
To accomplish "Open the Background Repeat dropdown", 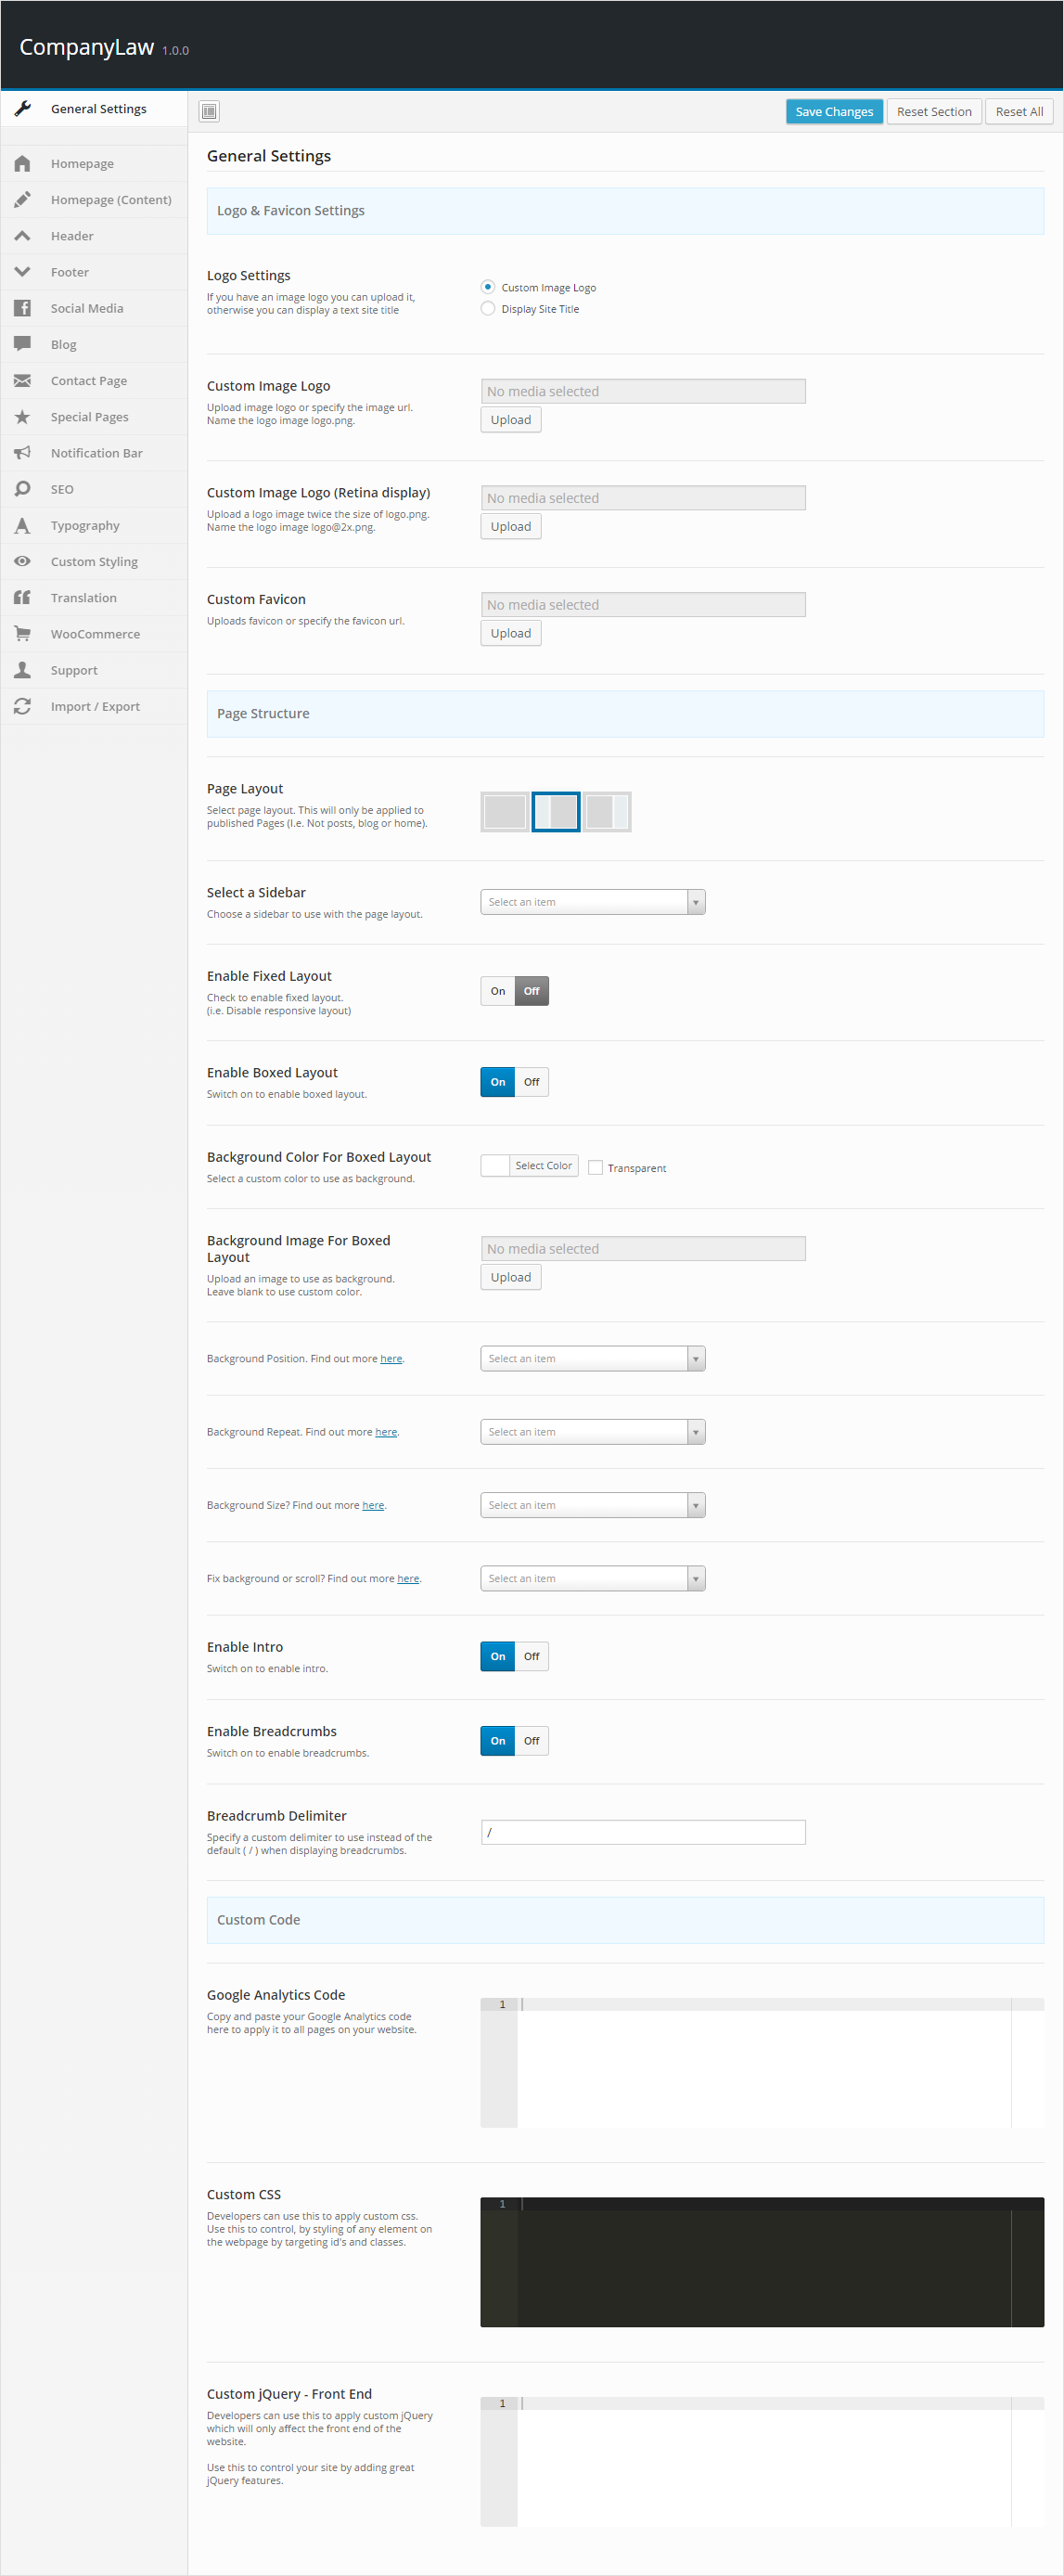I will (593, 1432).
